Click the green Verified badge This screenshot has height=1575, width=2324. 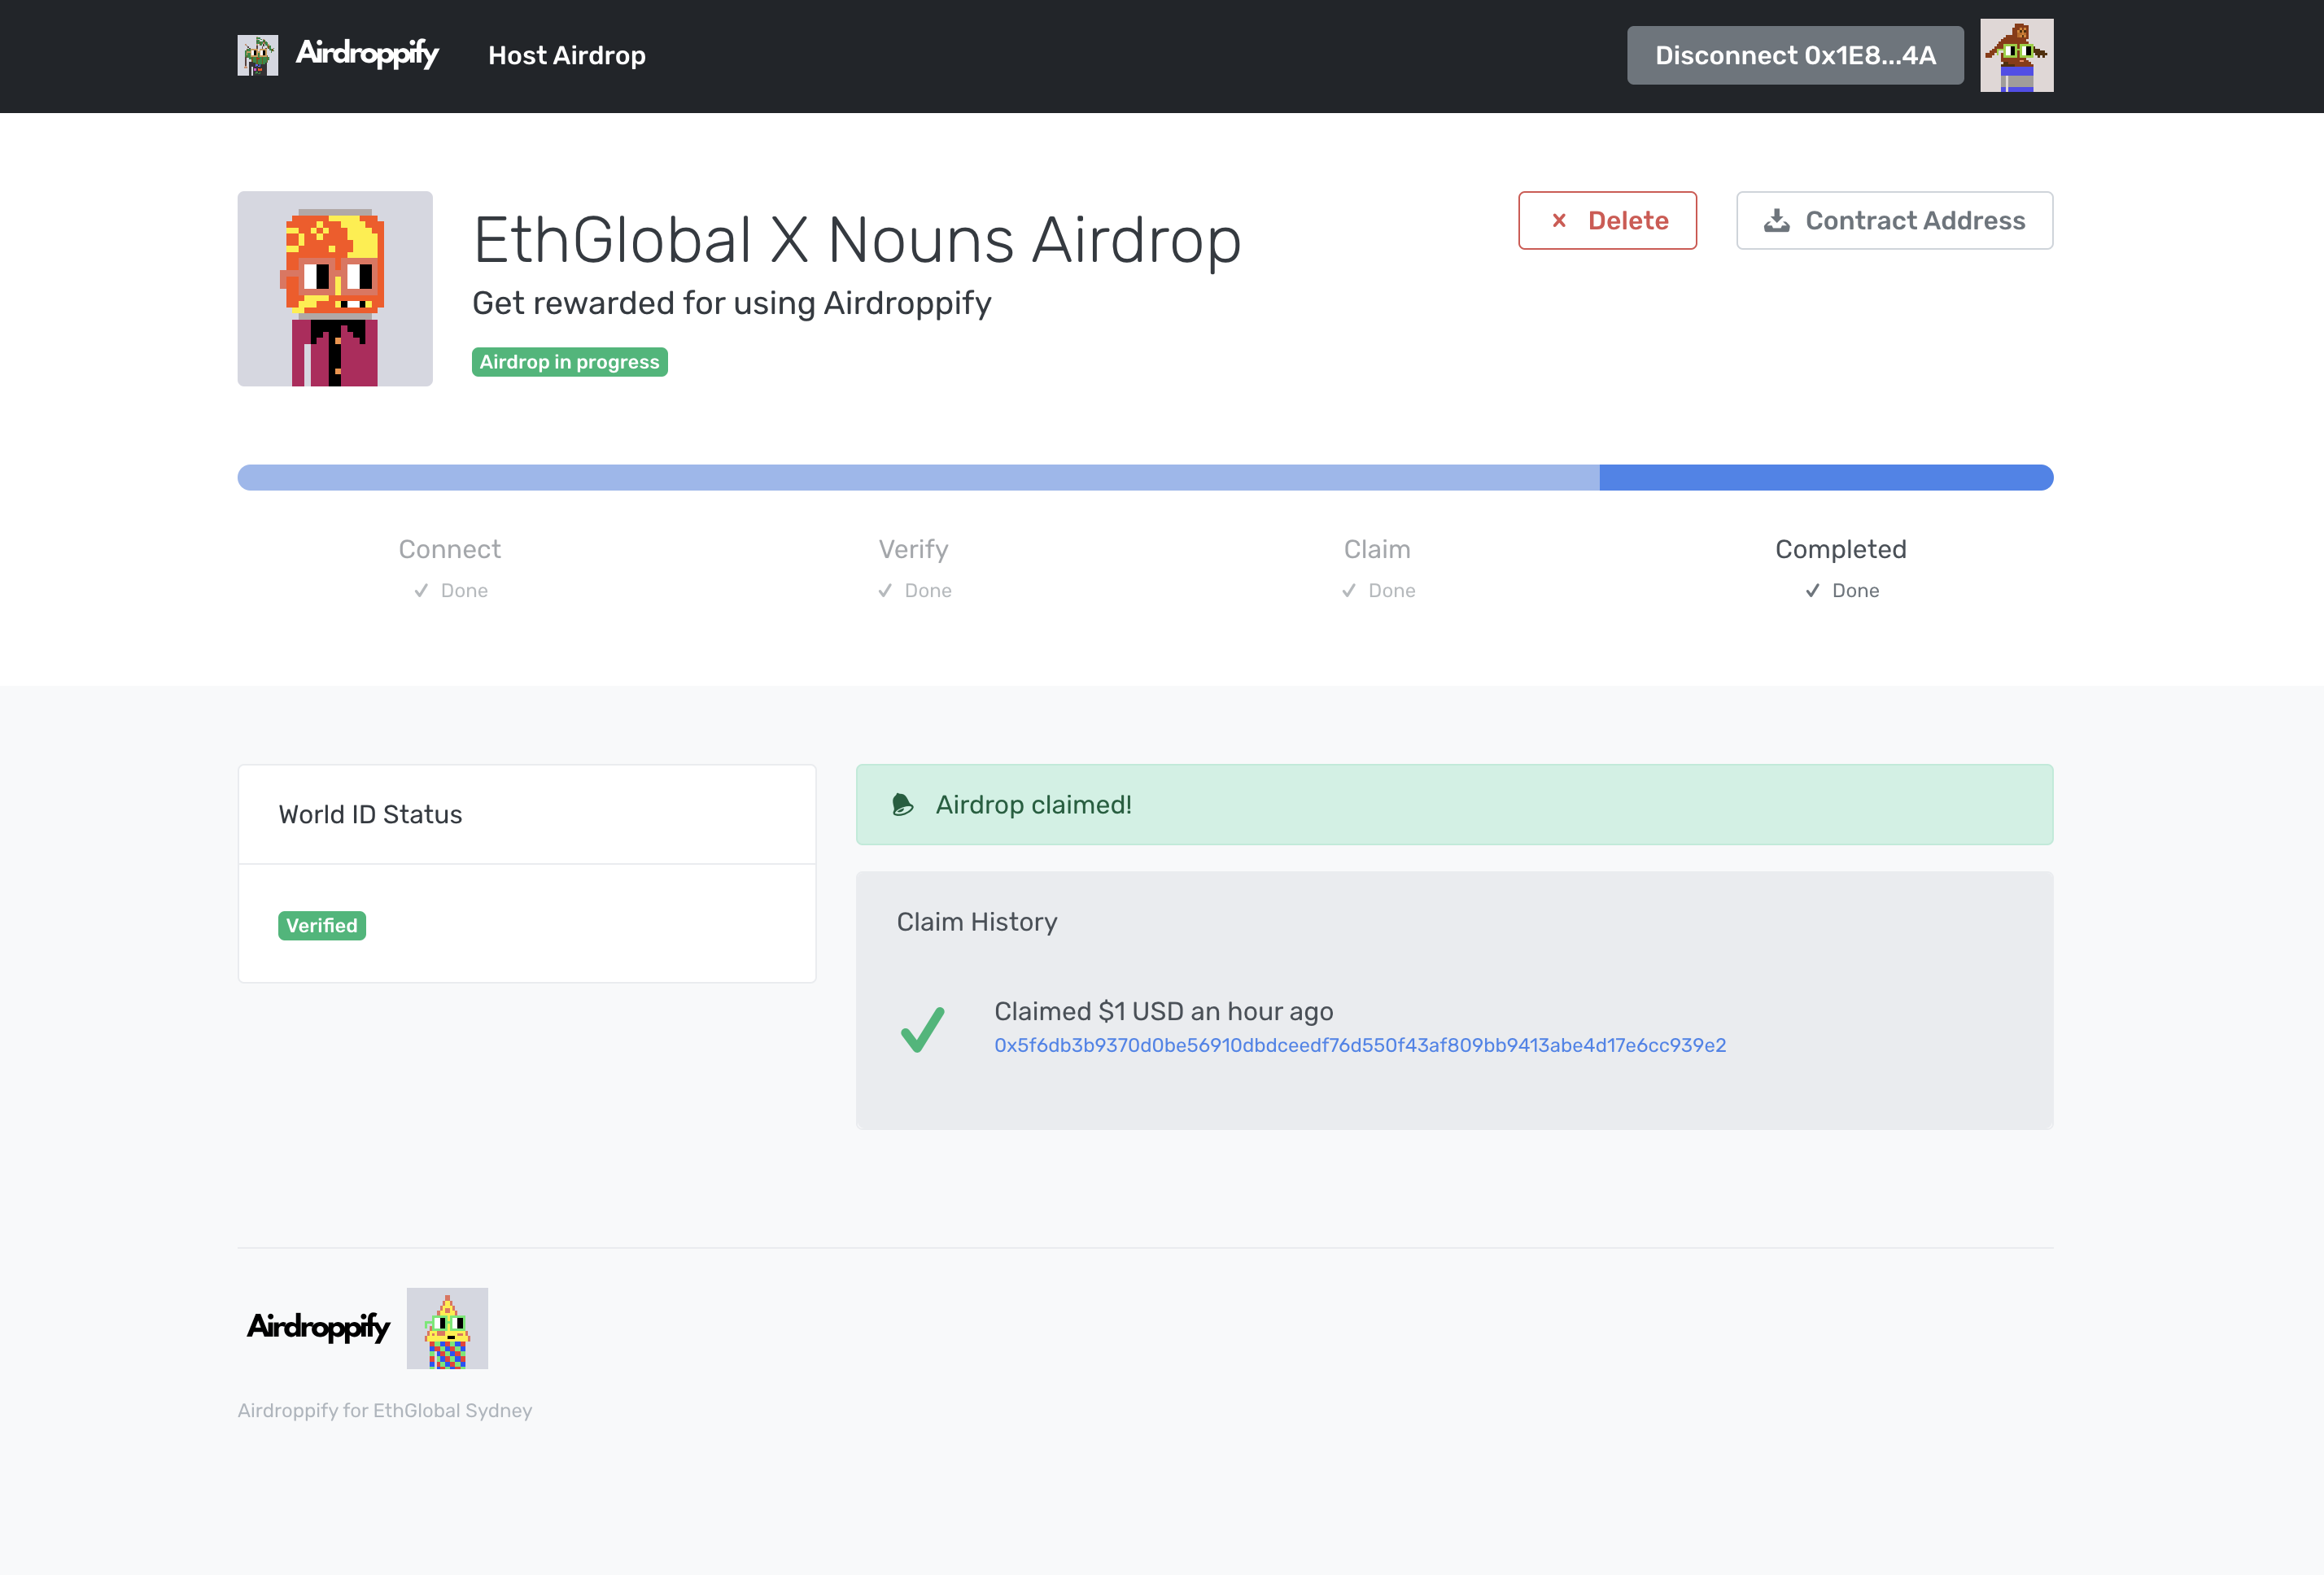[x=322, y=926]
